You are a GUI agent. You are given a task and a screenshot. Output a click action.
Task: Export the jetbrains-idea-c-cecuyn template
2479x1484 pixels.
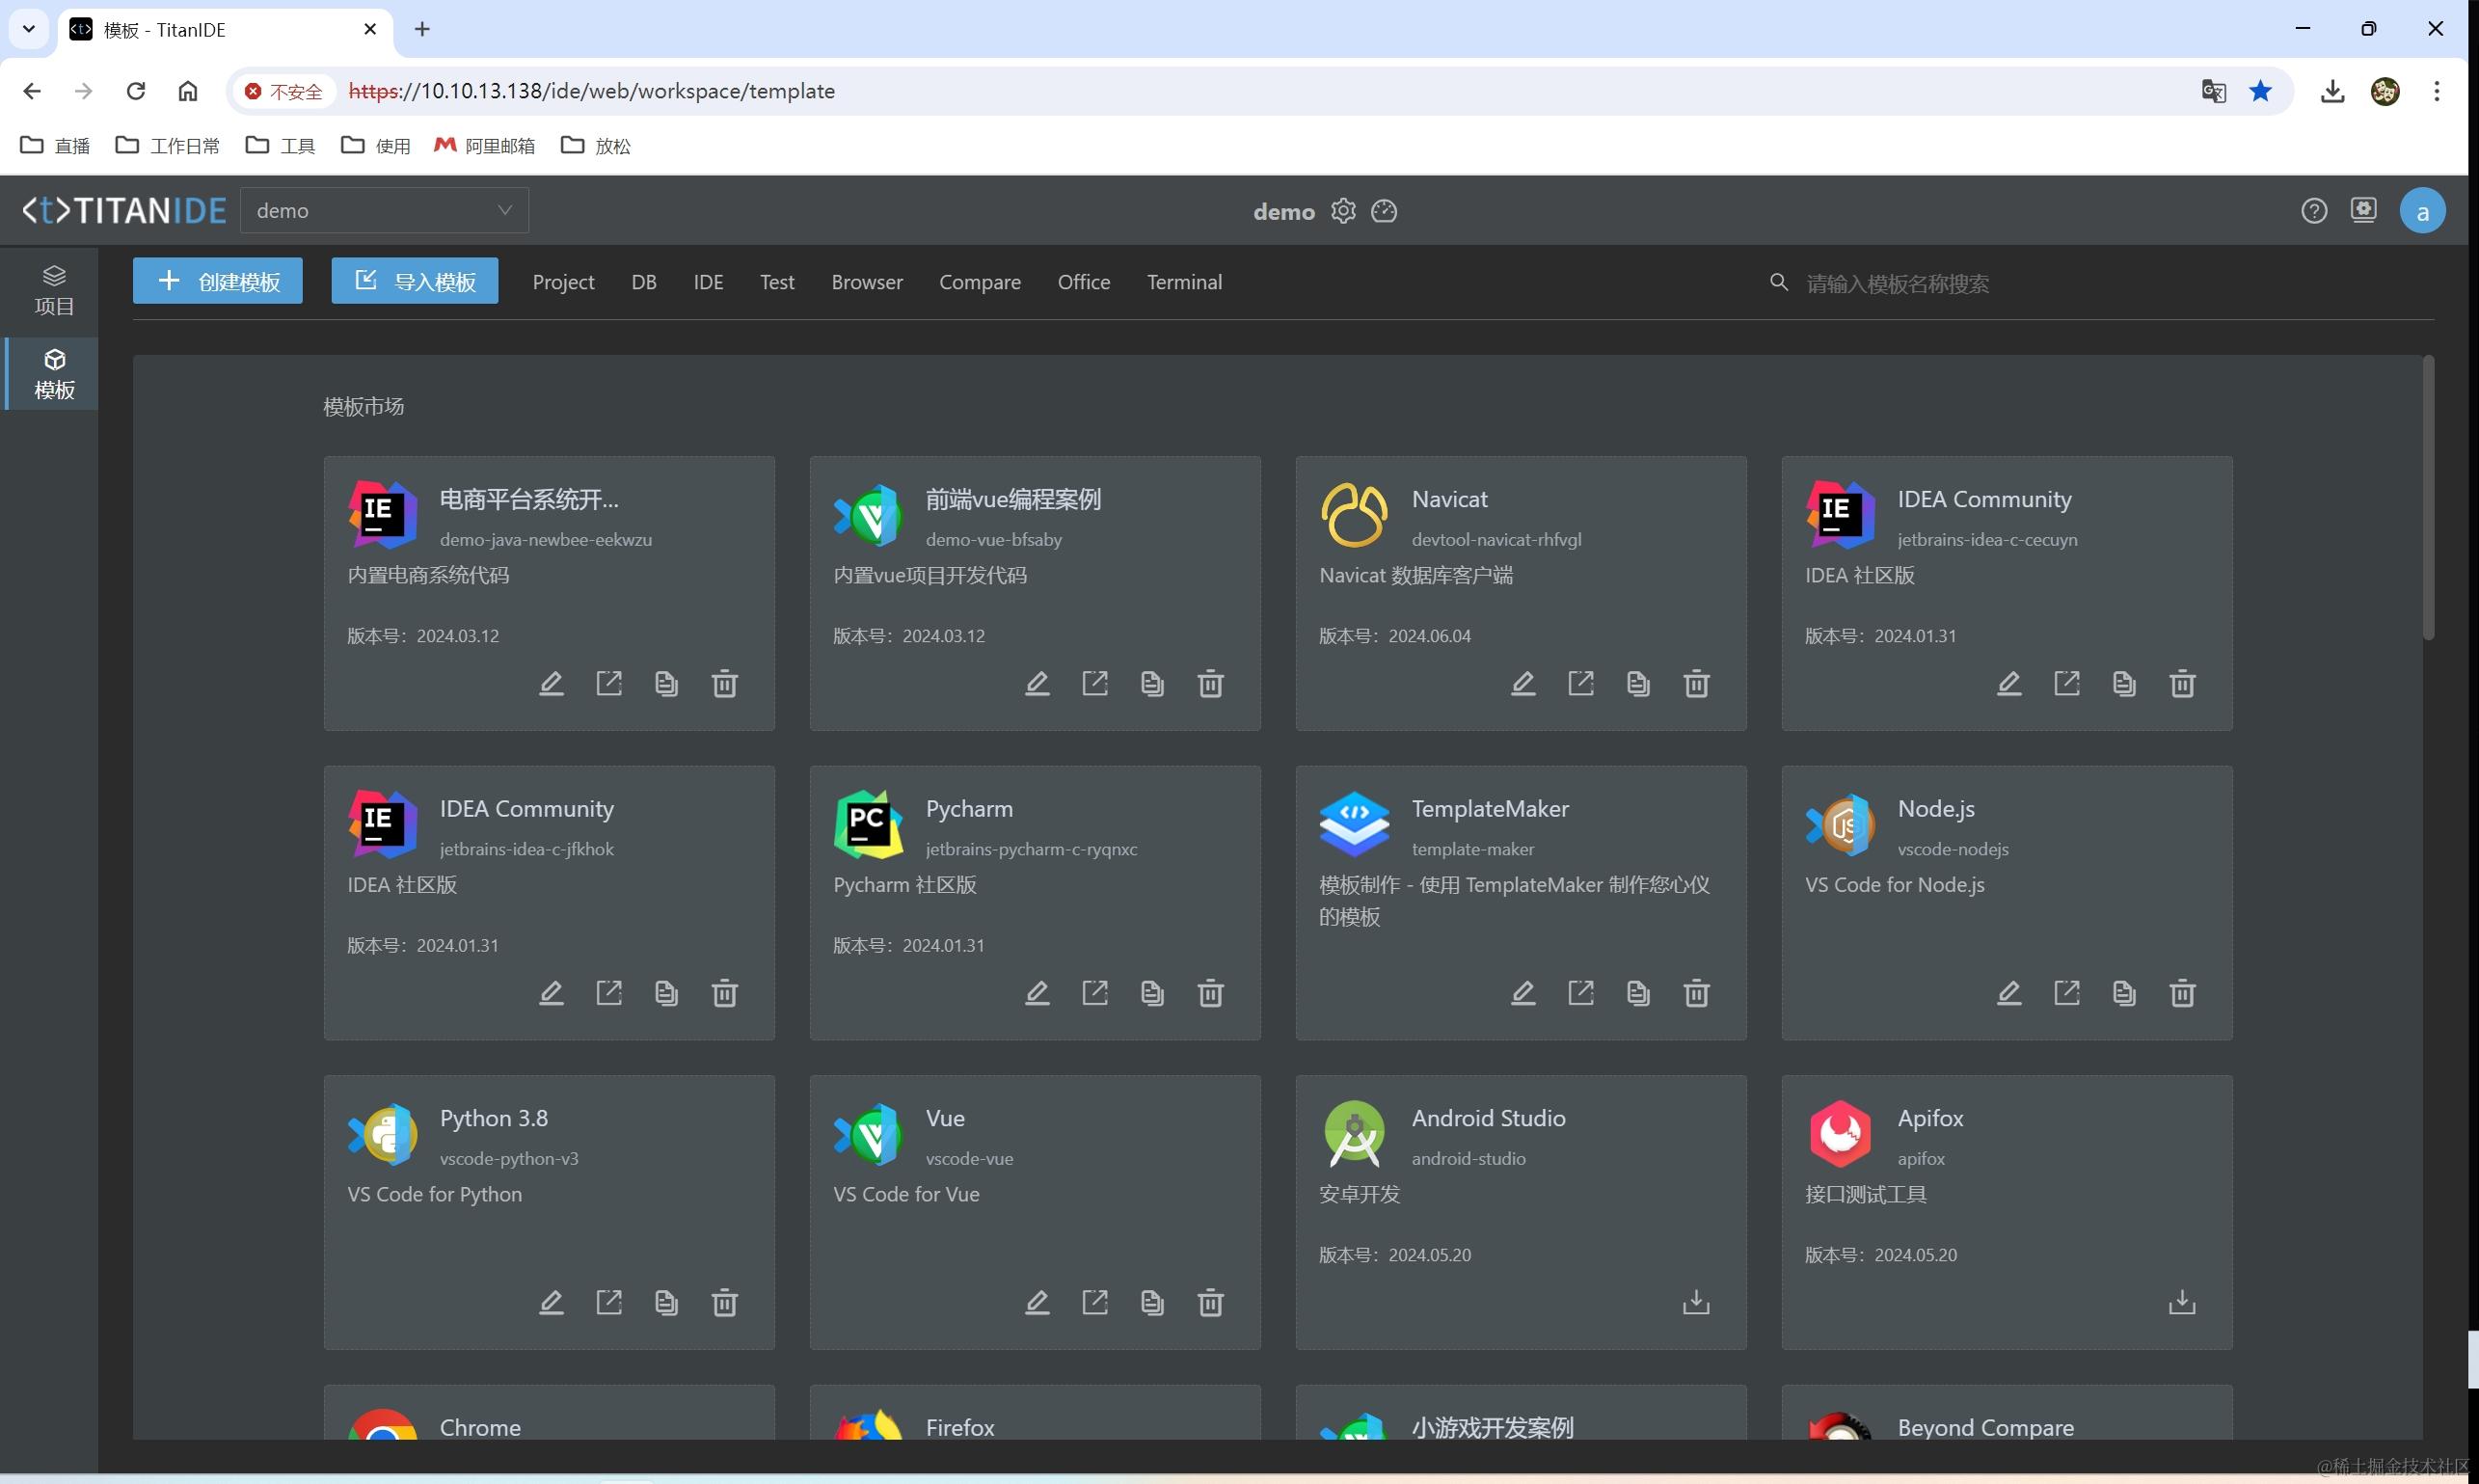pyautogui.click(x=2067, y=684)
